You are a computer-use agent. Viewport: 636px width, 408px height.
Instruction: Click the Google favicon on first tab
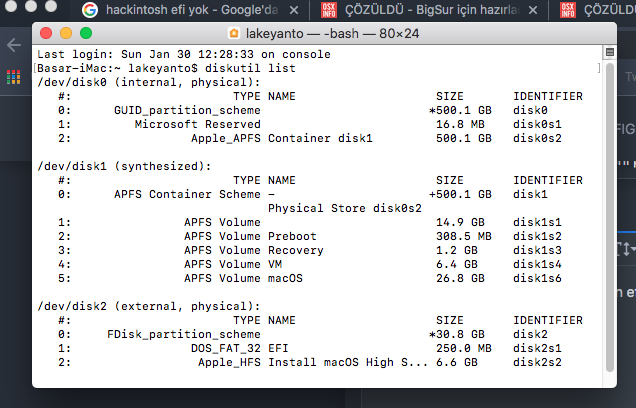[90, 11]
